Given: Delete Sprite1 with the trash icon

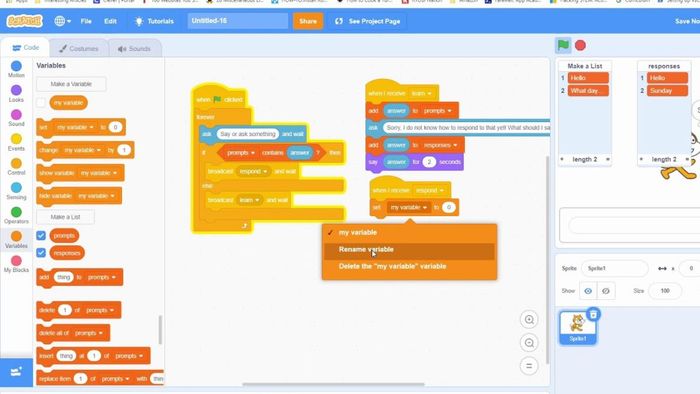Looking at the screenshot, I should pos(593,315).
